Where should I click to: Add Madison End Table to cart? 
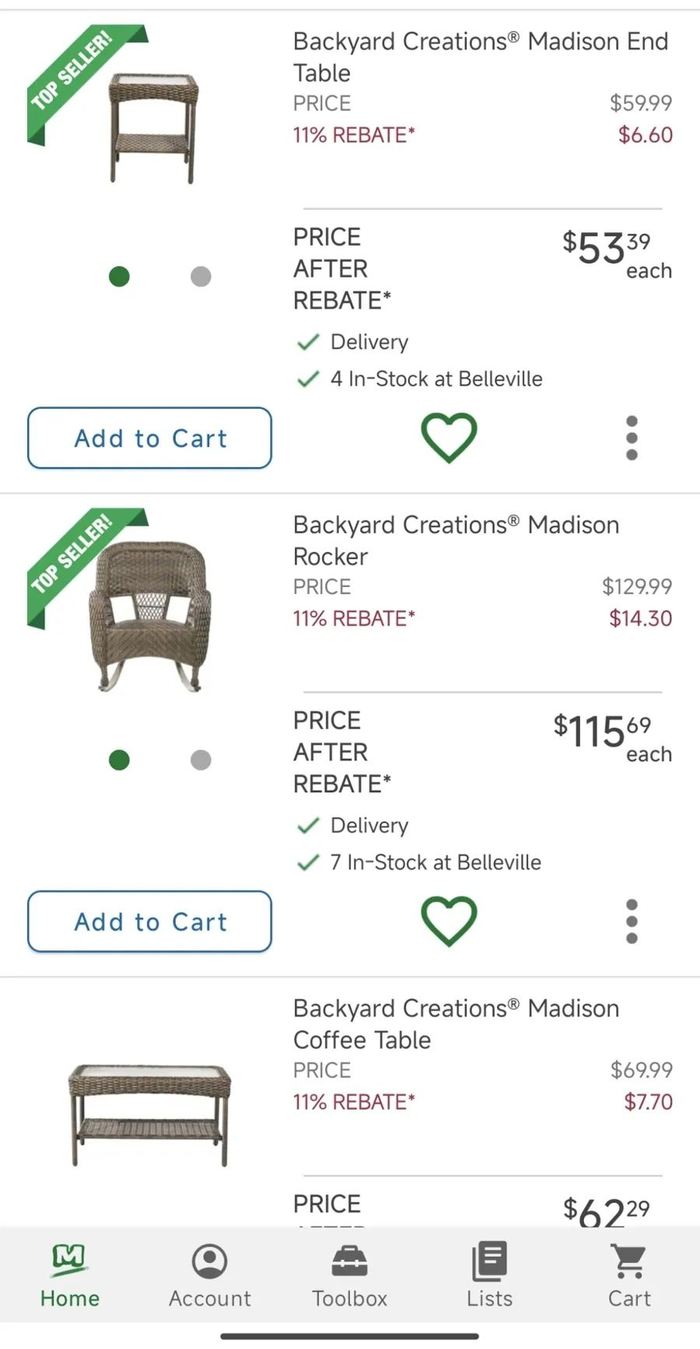click(150, 438)
